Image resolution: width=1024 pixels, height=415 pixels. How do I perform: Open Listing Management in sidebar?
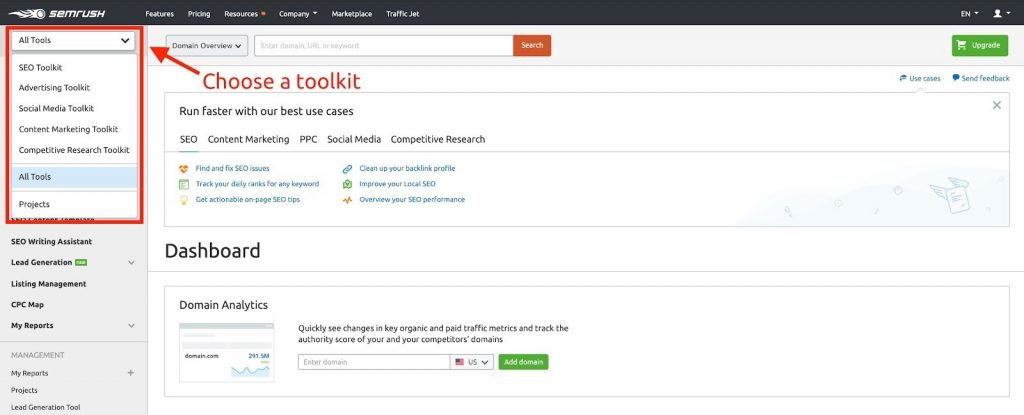click(49, 284)
